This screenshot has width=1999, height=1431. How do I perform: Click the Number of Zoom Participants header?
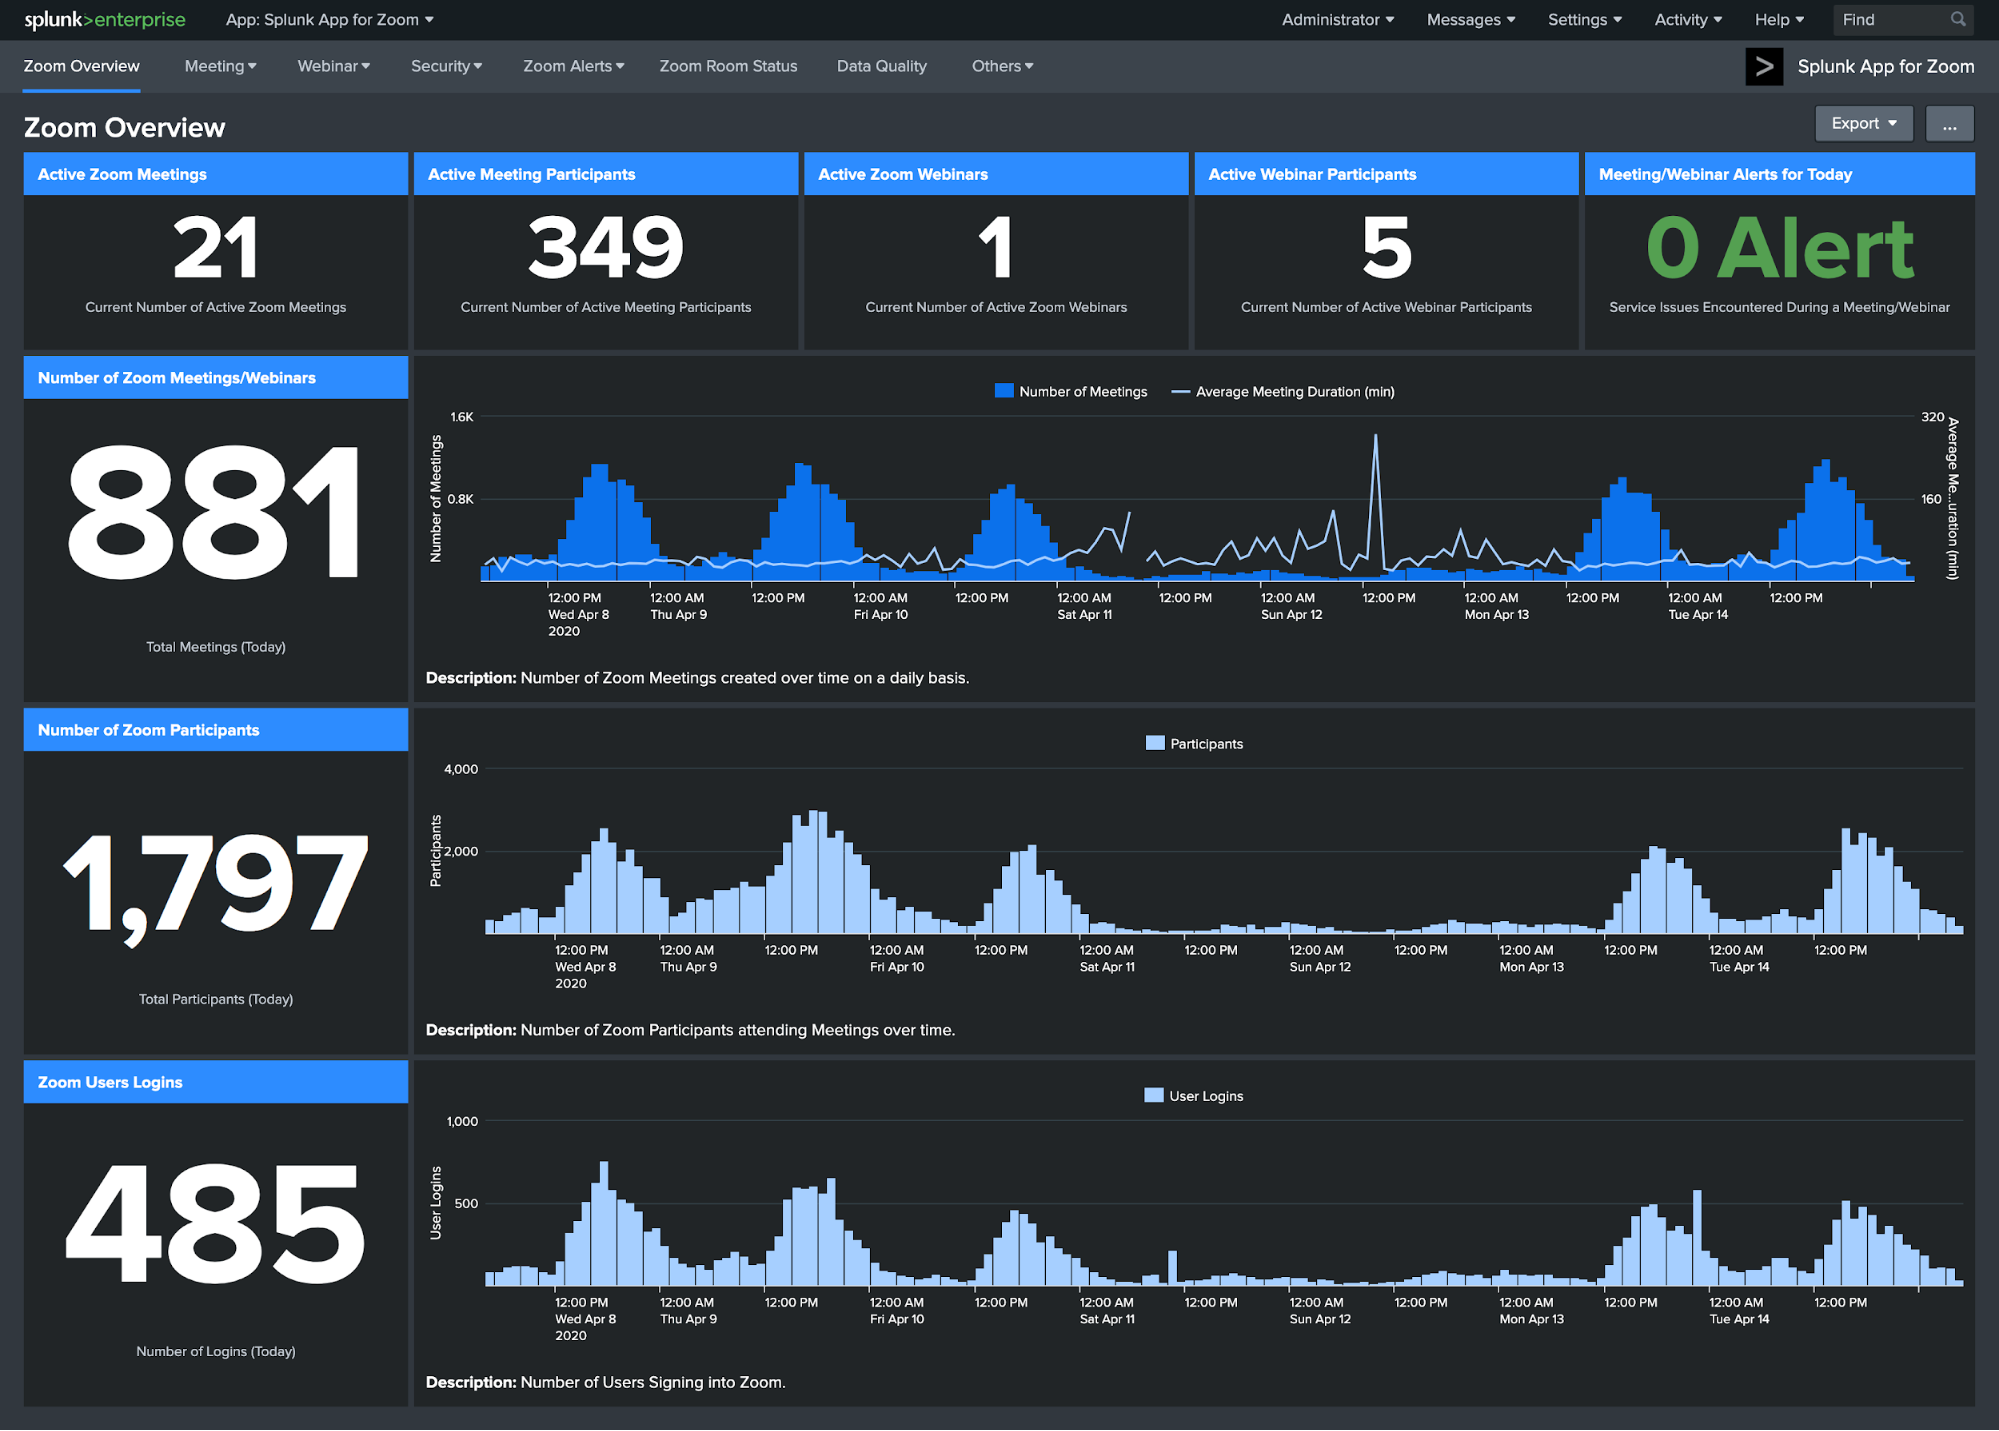(x=216, y=730)
